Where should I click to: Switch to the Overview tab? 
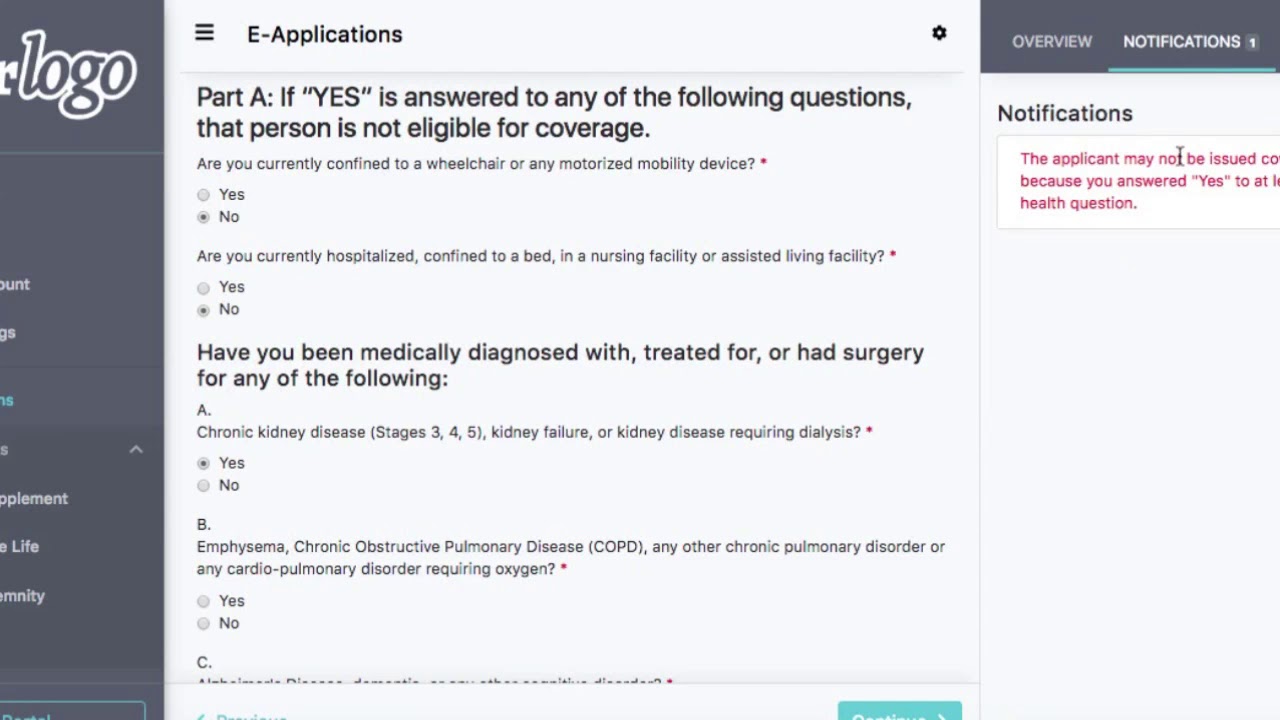[1052, 42]
